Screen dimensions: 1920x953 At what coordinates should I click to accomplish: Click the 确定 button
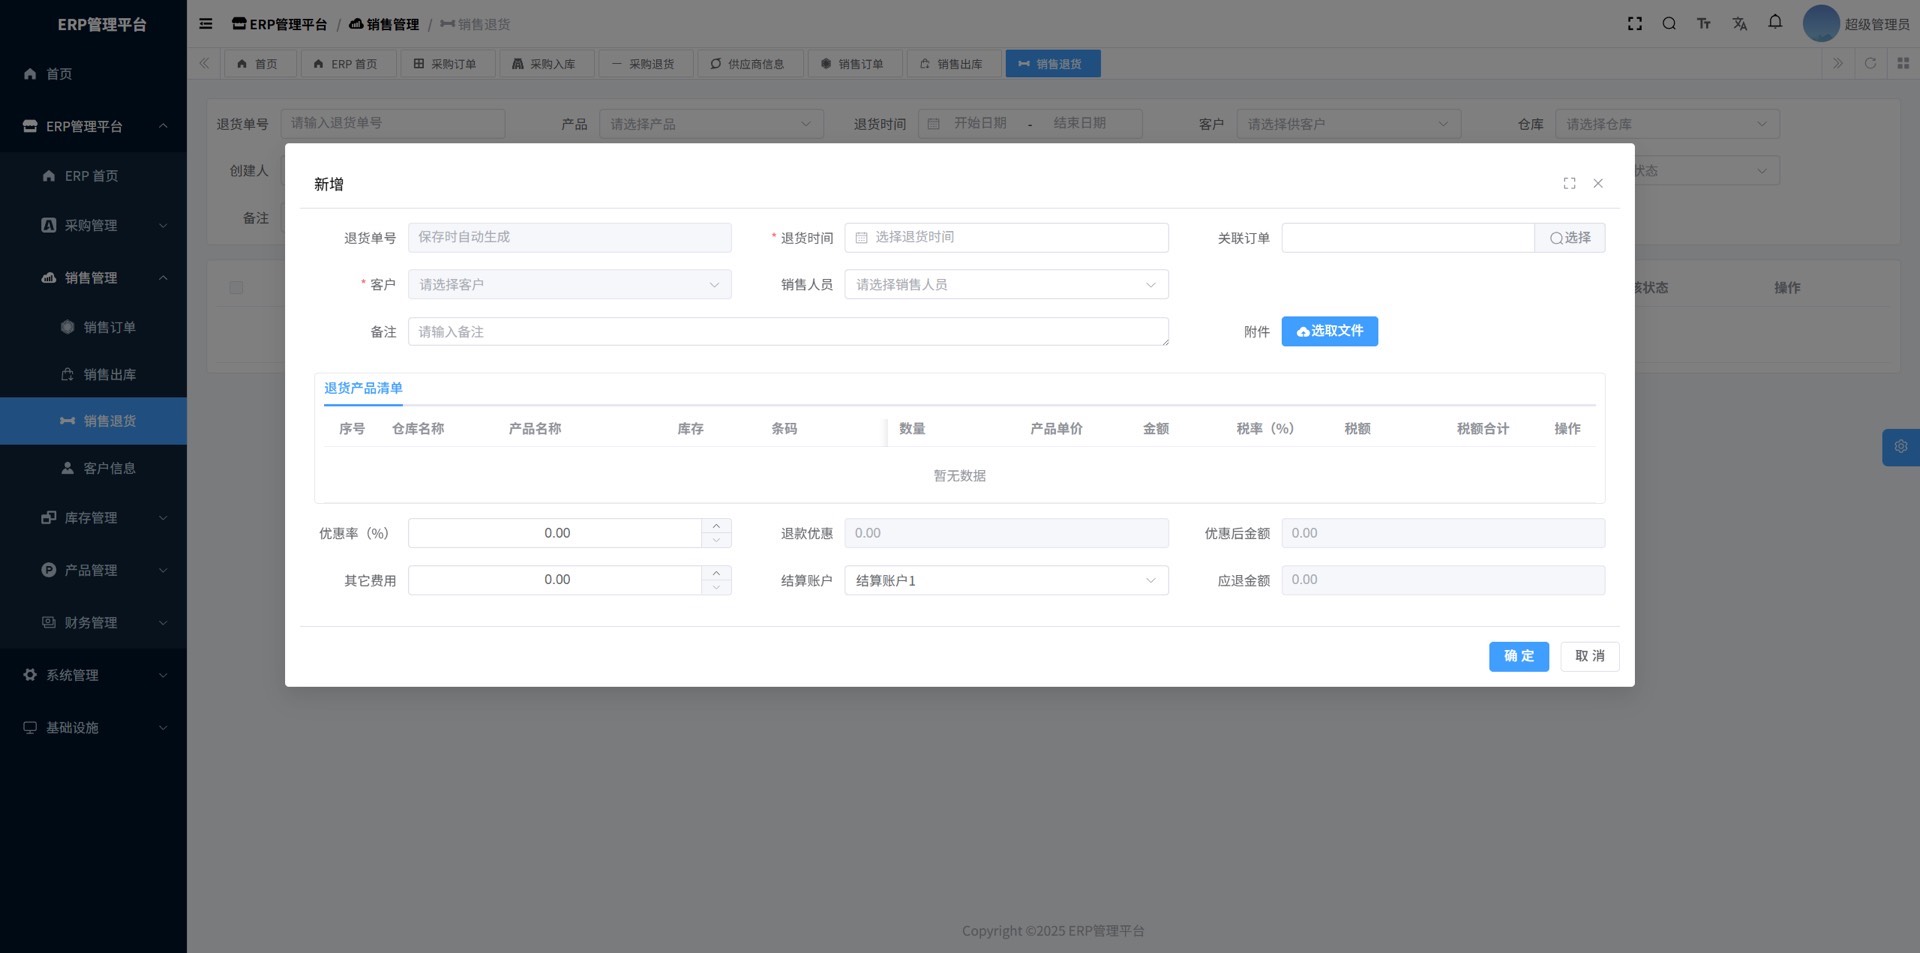[1518, 656]
